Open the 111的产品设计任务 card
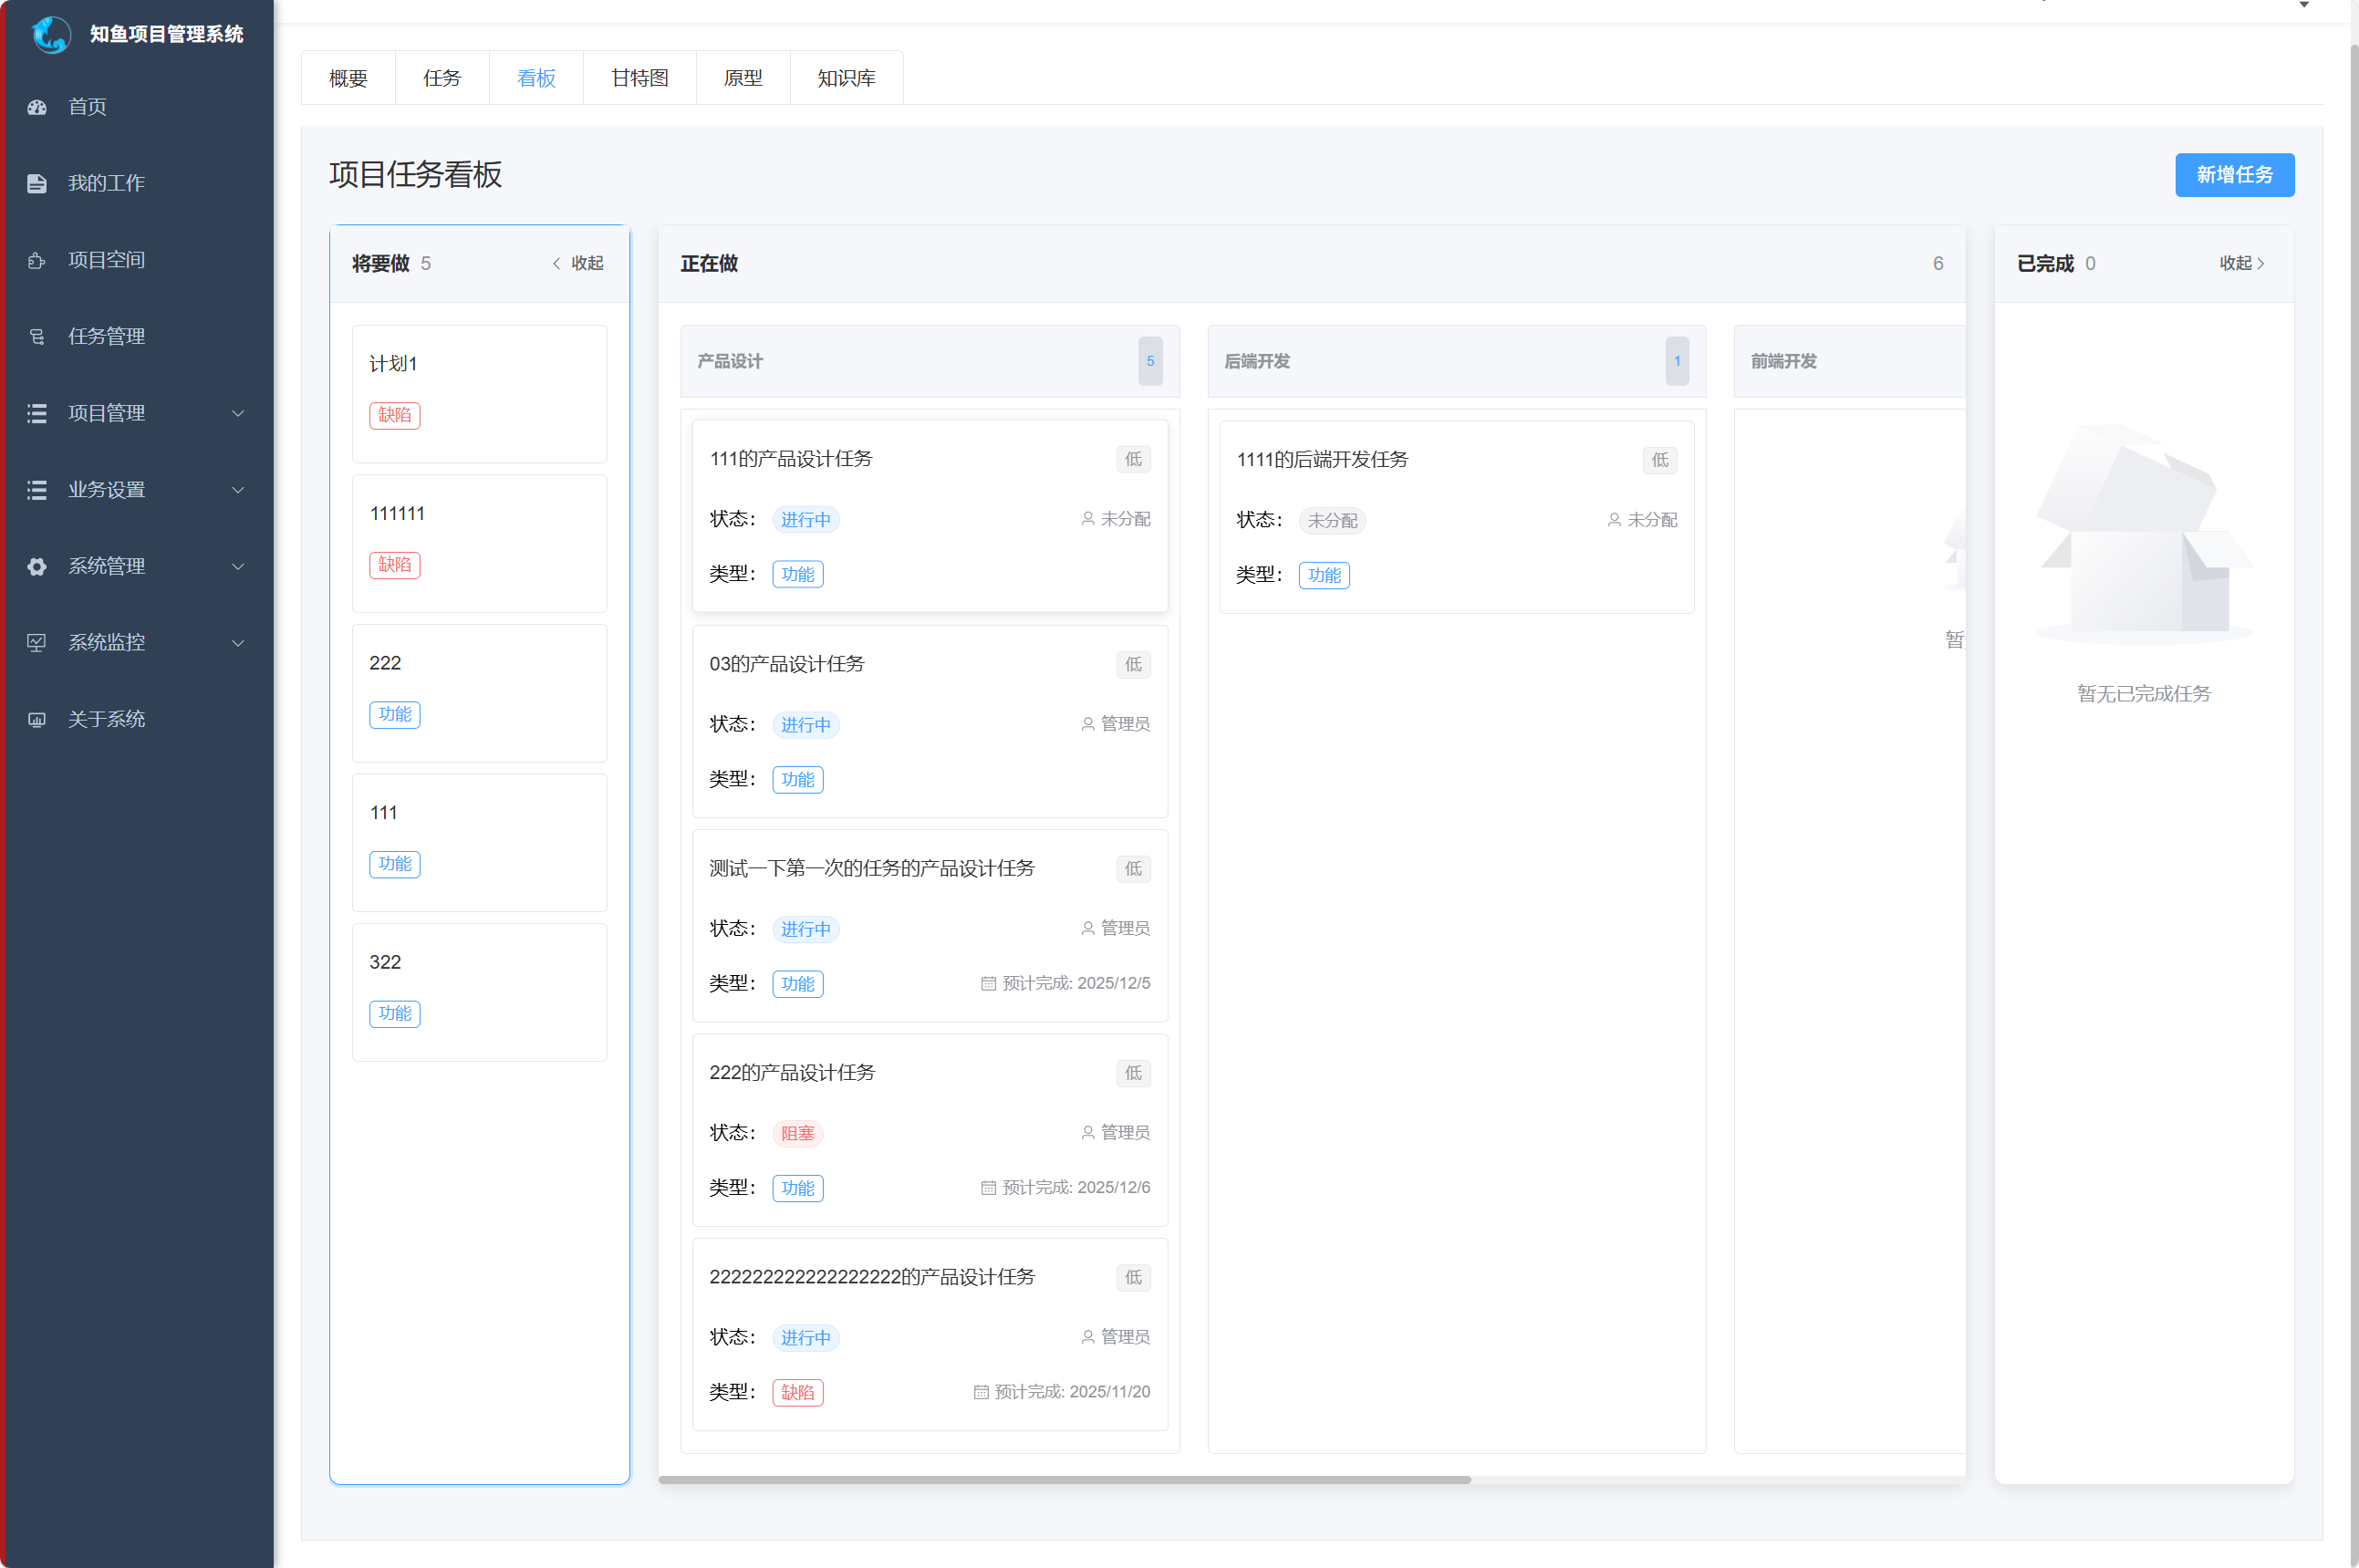 [790, 459]
